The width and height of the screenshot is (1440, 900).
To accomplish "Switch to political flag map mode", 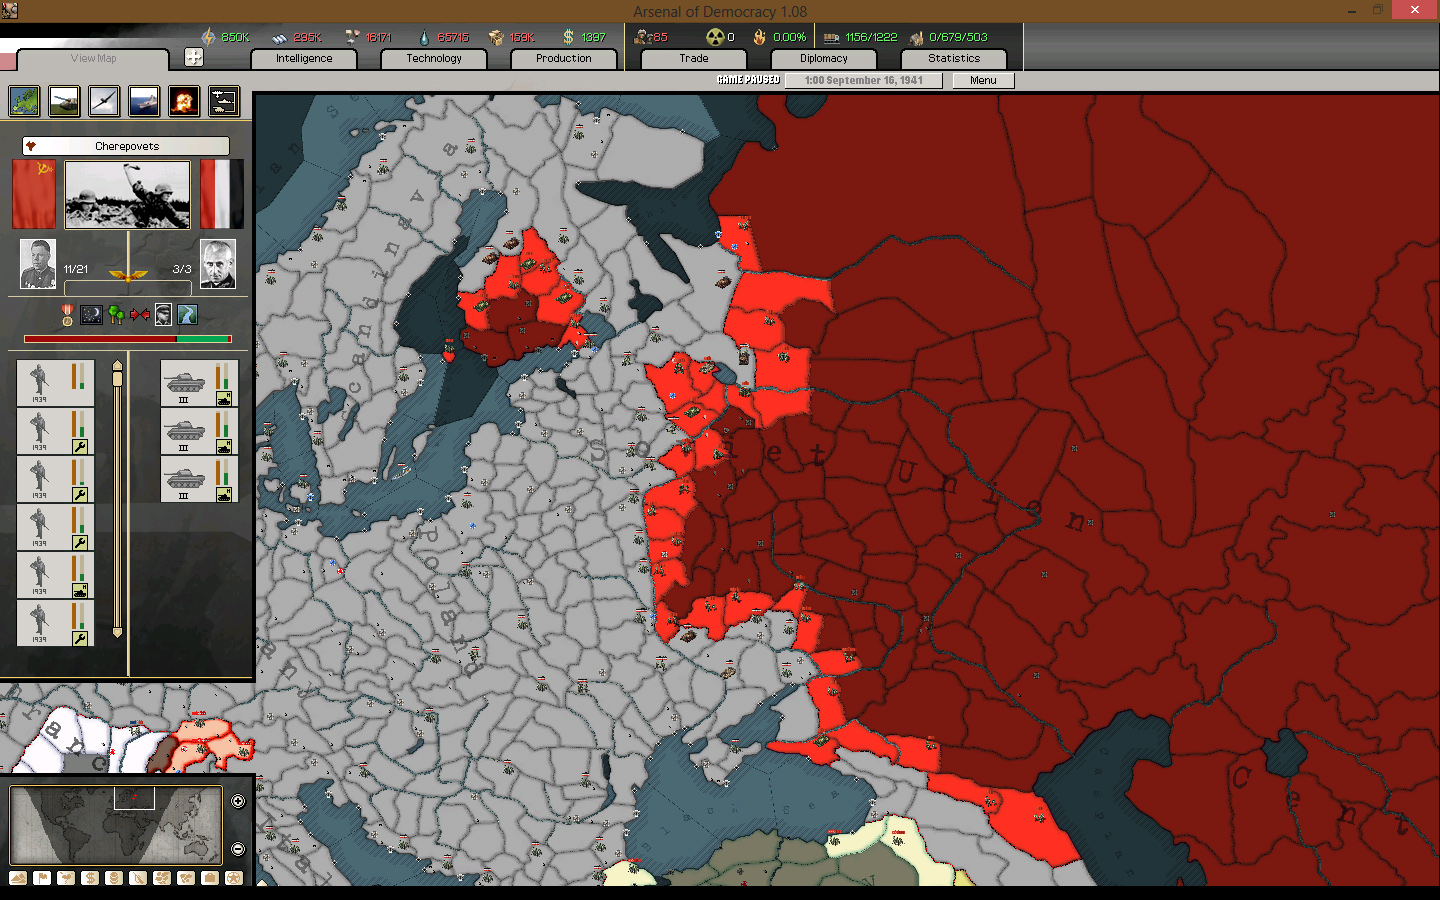I will pyautogui.click(x=42, y=878).
